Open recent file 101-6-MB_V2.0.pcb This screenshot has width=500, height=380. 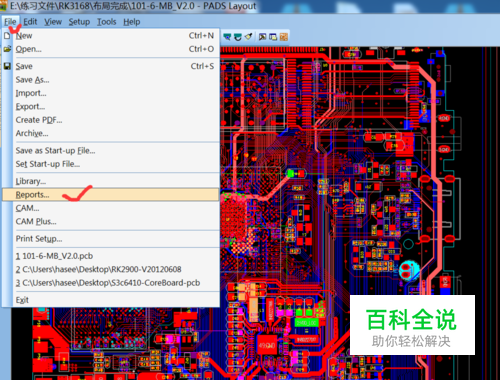coord(111,256)
